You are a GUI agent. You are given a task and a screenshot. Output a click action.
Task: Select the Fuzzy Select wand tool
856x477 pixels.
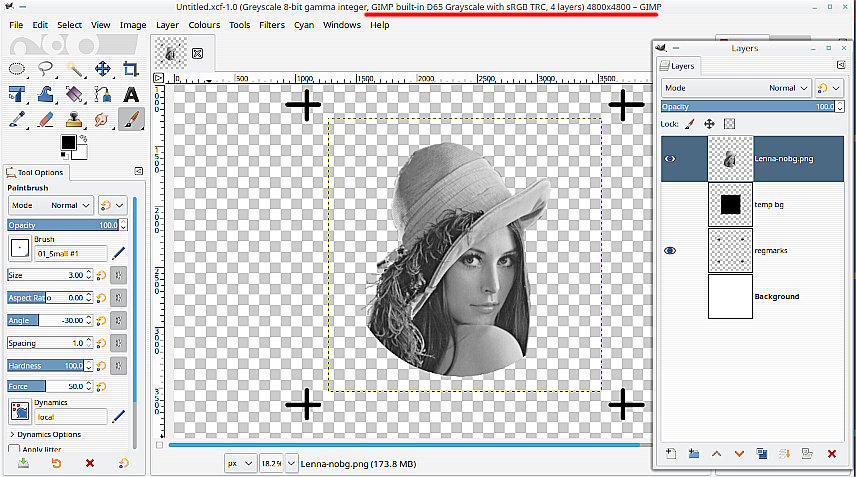click(x=75, y=69)
